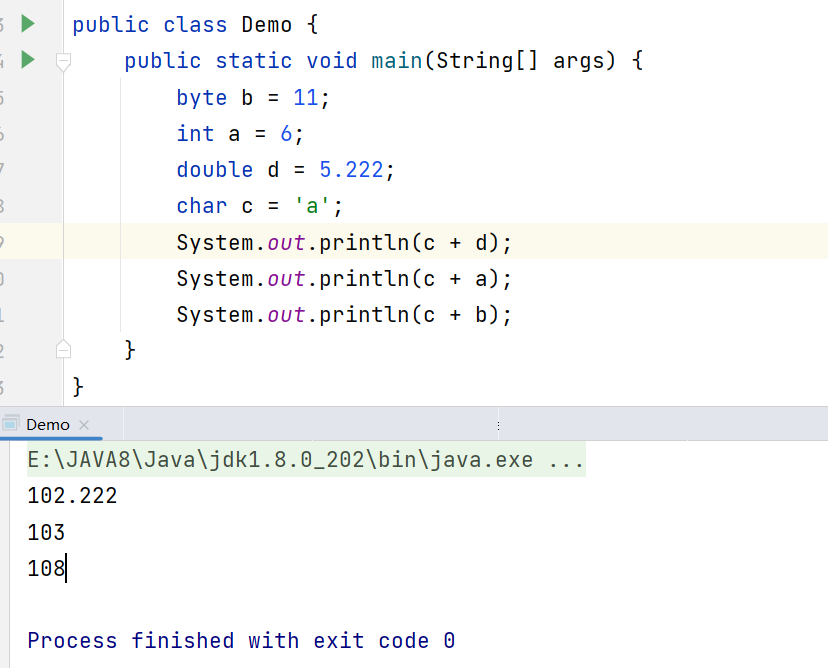Click the console output 102.222

tap(72, 496)
